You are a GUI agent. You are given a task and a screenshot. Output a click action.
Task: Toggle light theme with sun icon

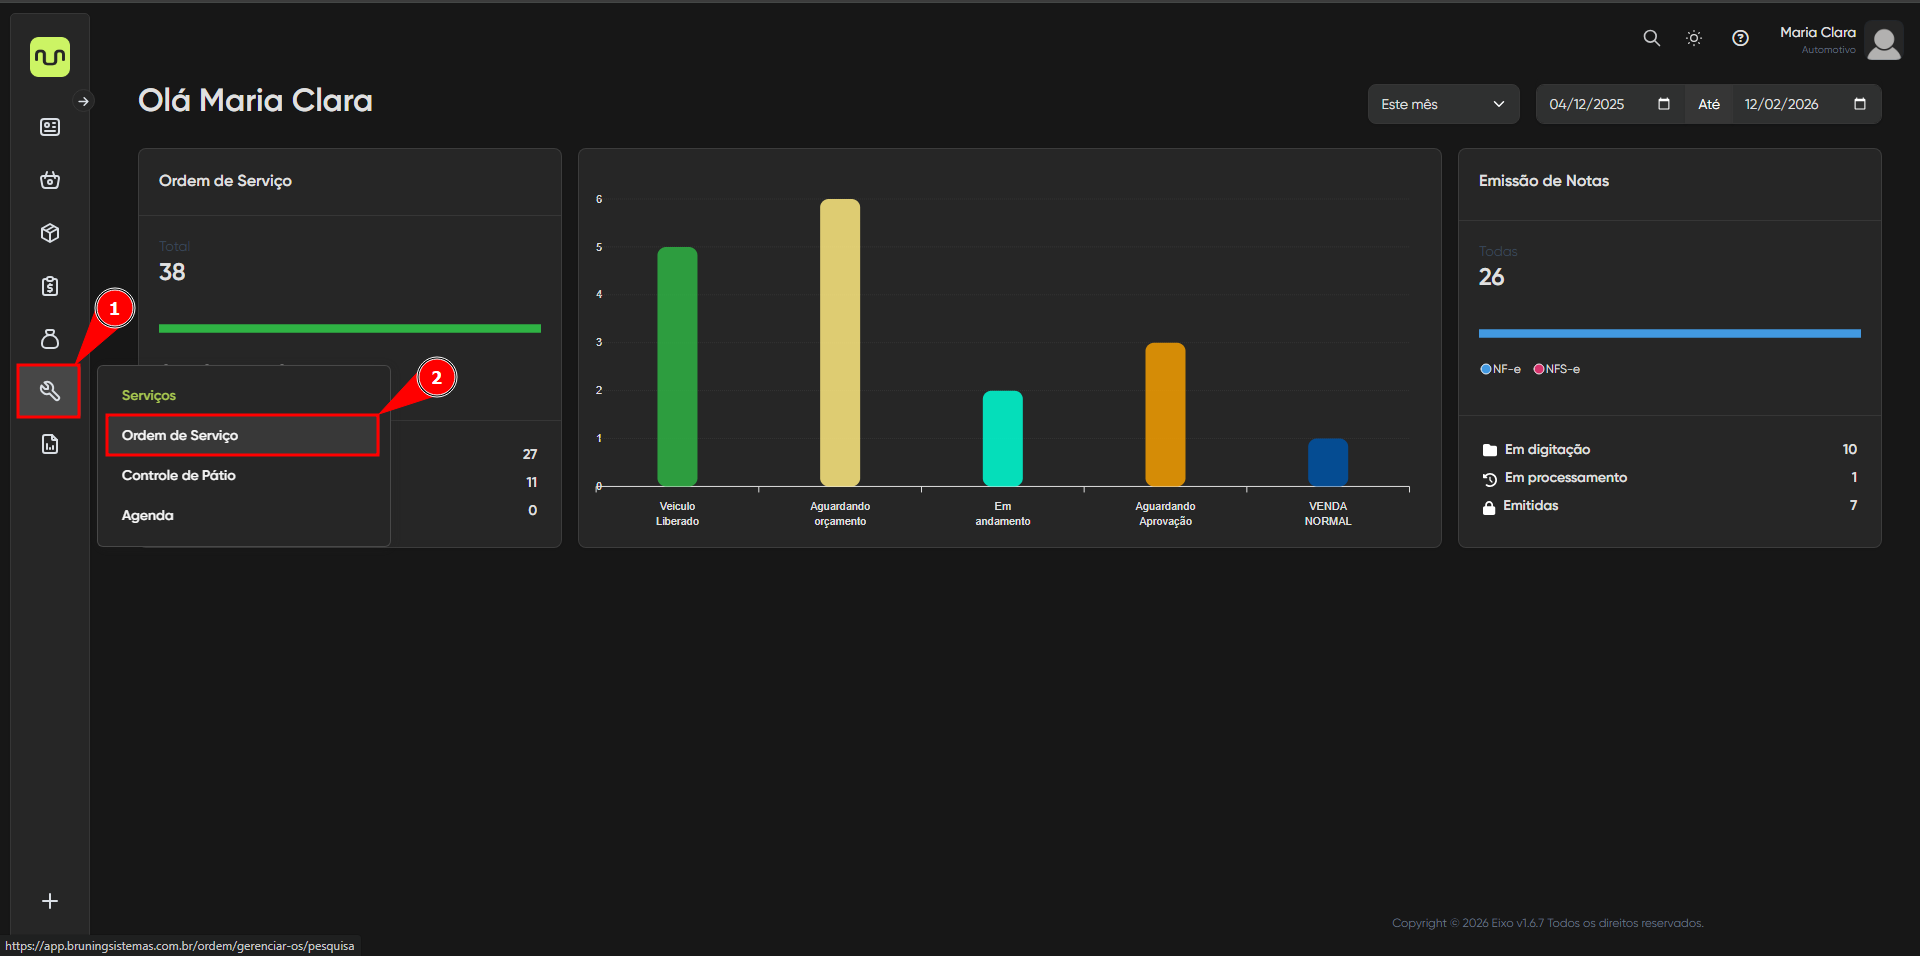1694,38
